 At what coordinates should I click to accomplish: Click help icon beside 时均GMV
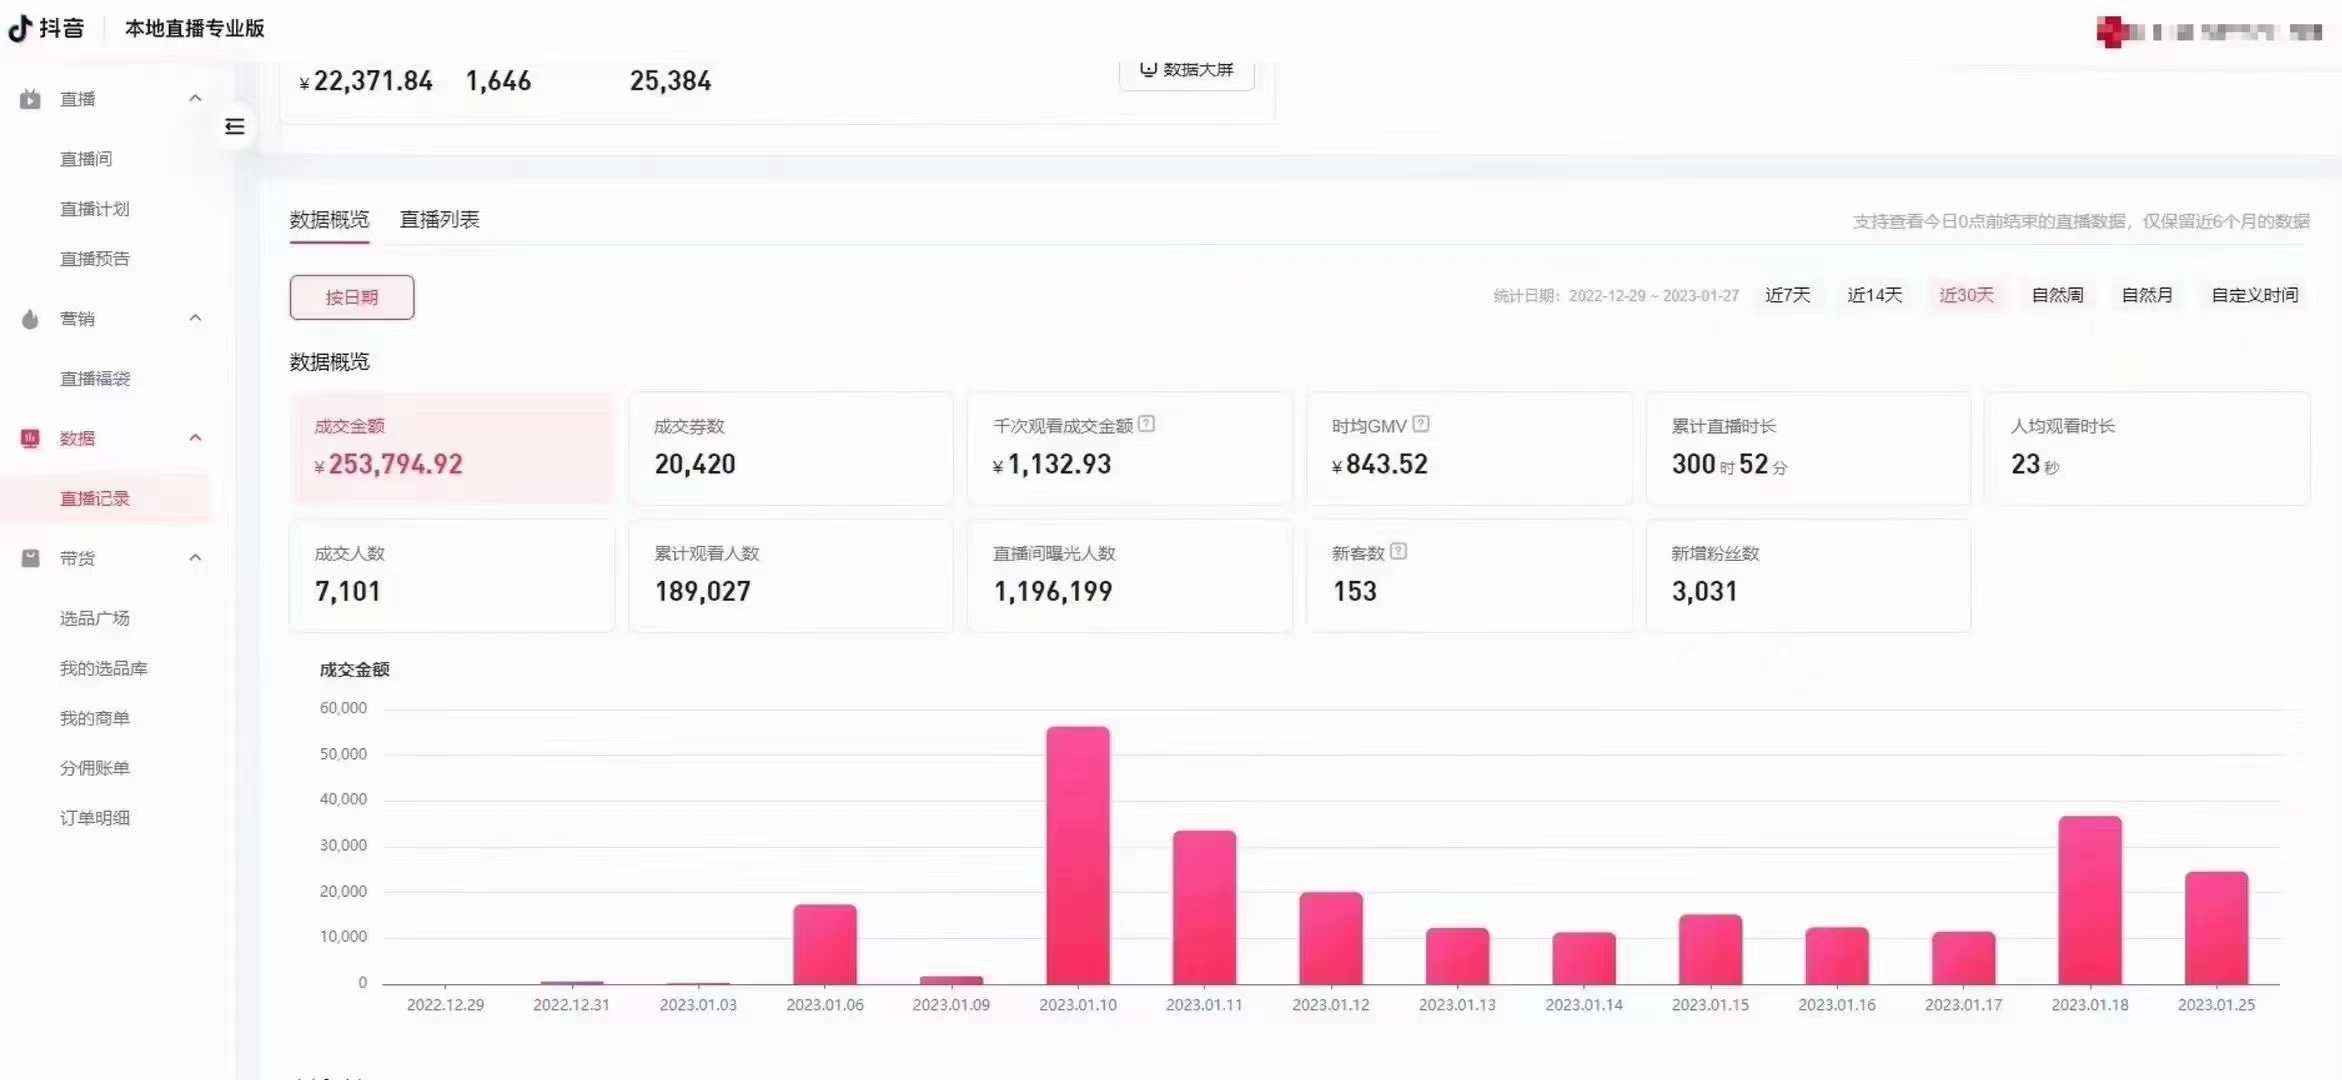click(1421, 424)
